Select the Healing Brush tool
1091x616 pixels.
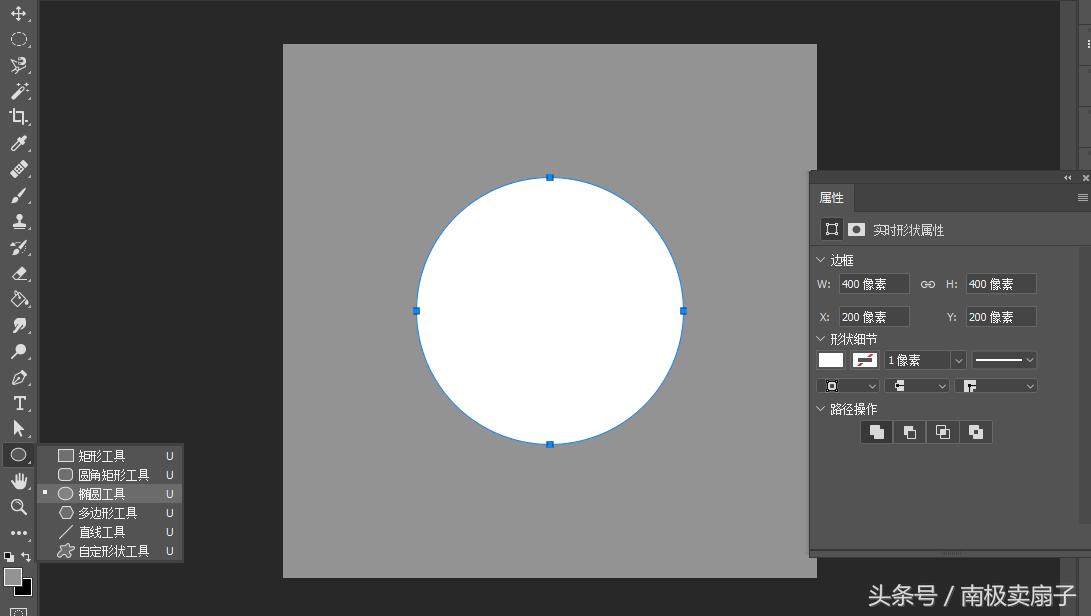(x=19, y=169)
